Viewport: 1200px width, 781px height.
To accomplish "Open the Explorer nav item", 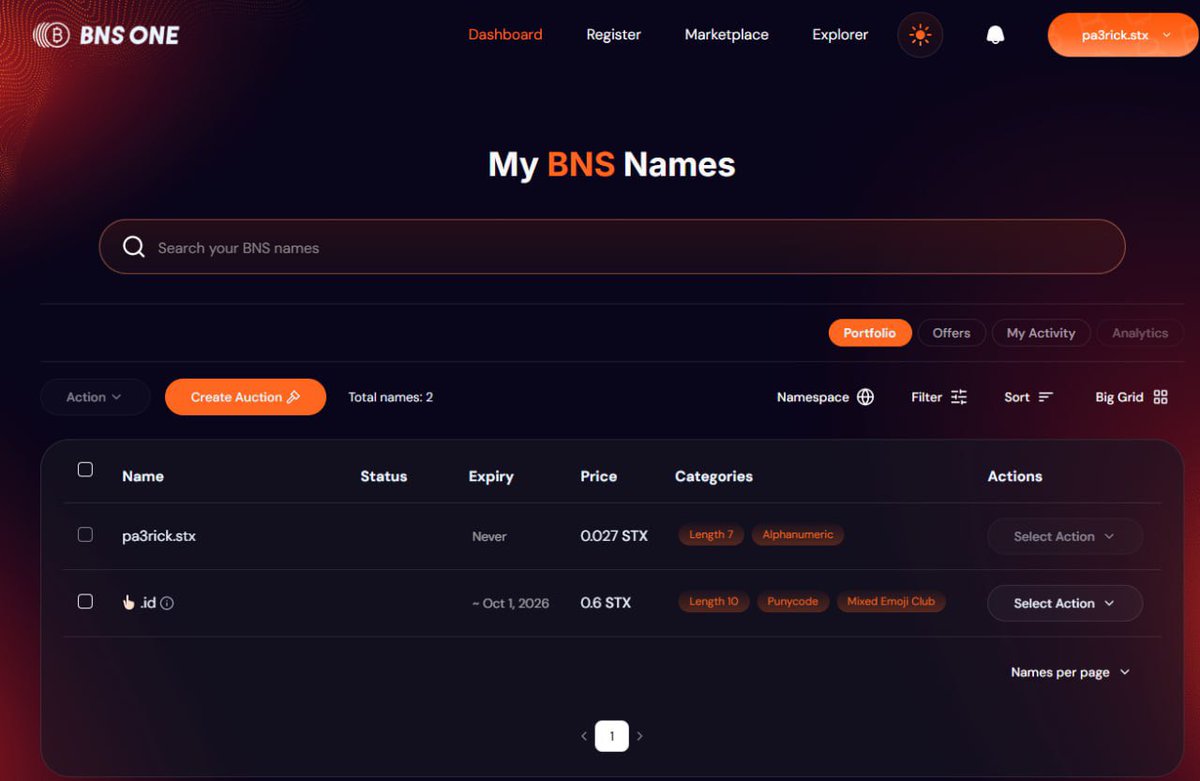I will point(840,35).
